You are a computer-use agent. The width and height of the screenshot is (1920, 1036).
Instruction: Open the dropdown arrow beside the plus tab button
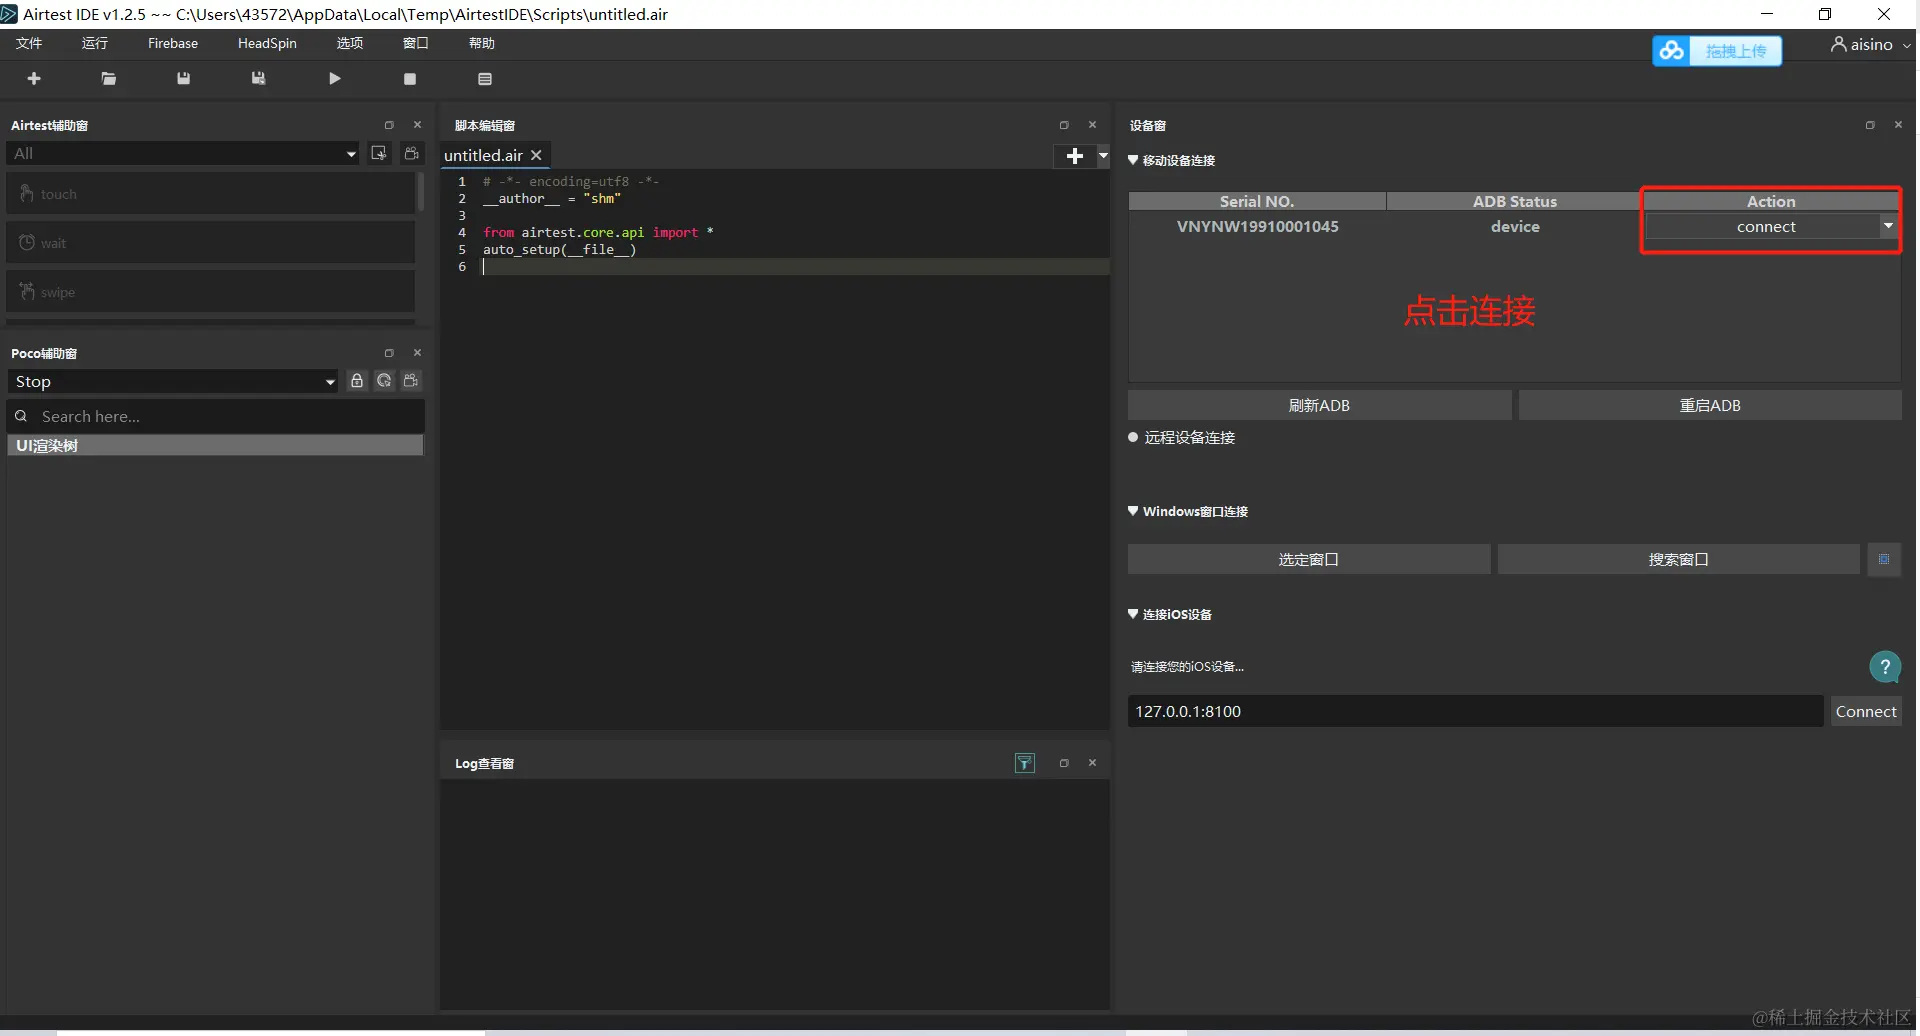[1103, 156]
